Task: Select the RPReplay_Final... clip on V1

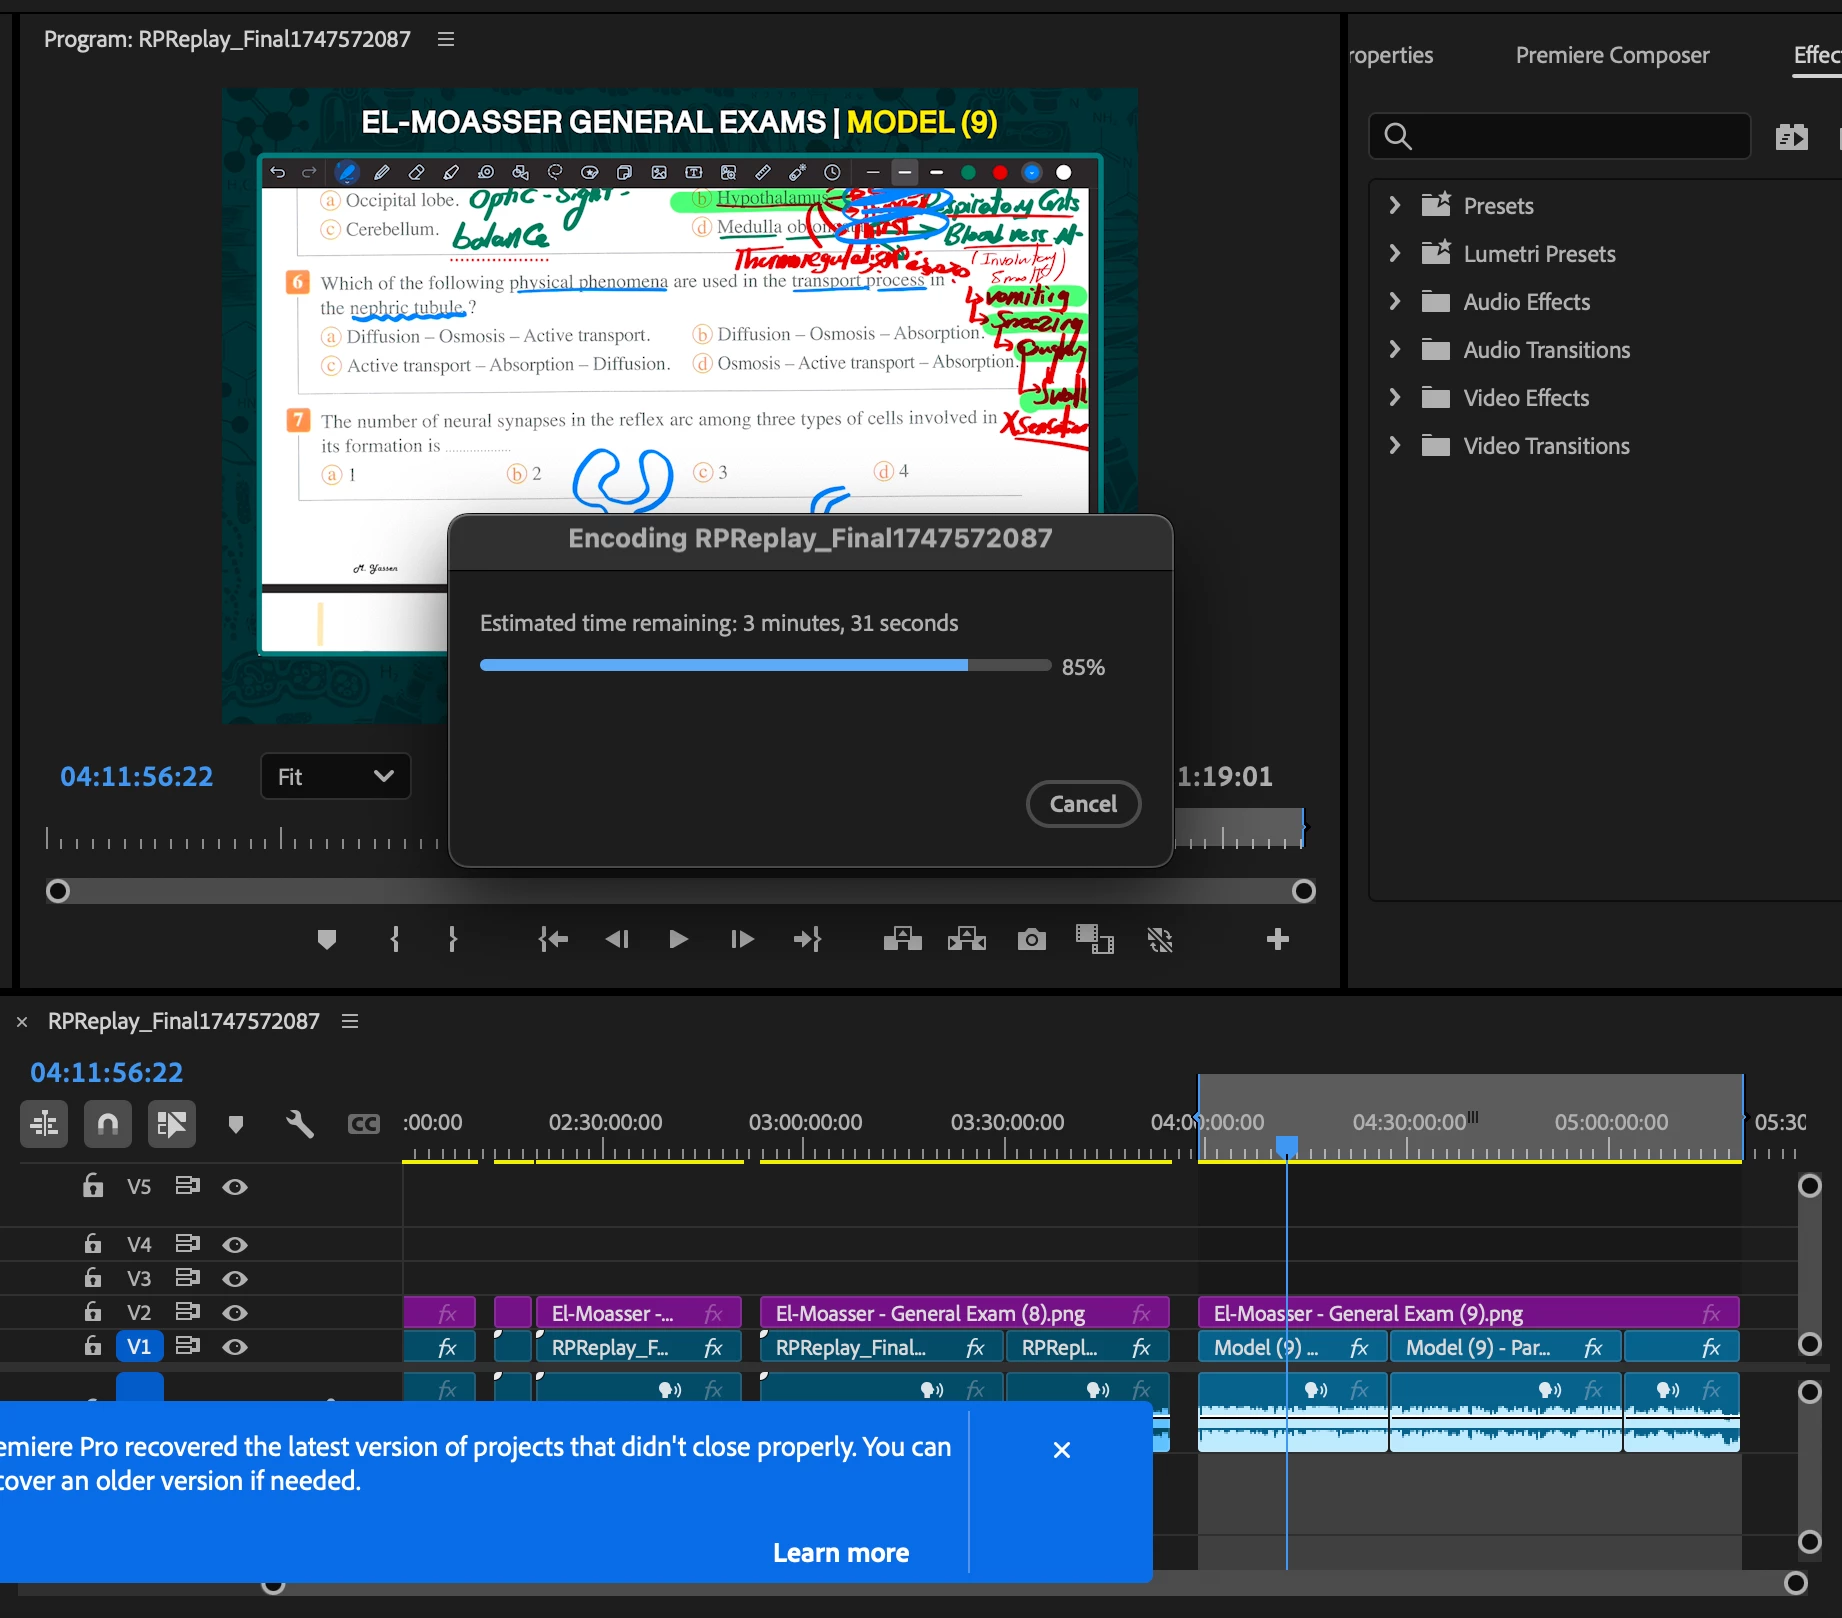Action: (x=881, y=1347)
